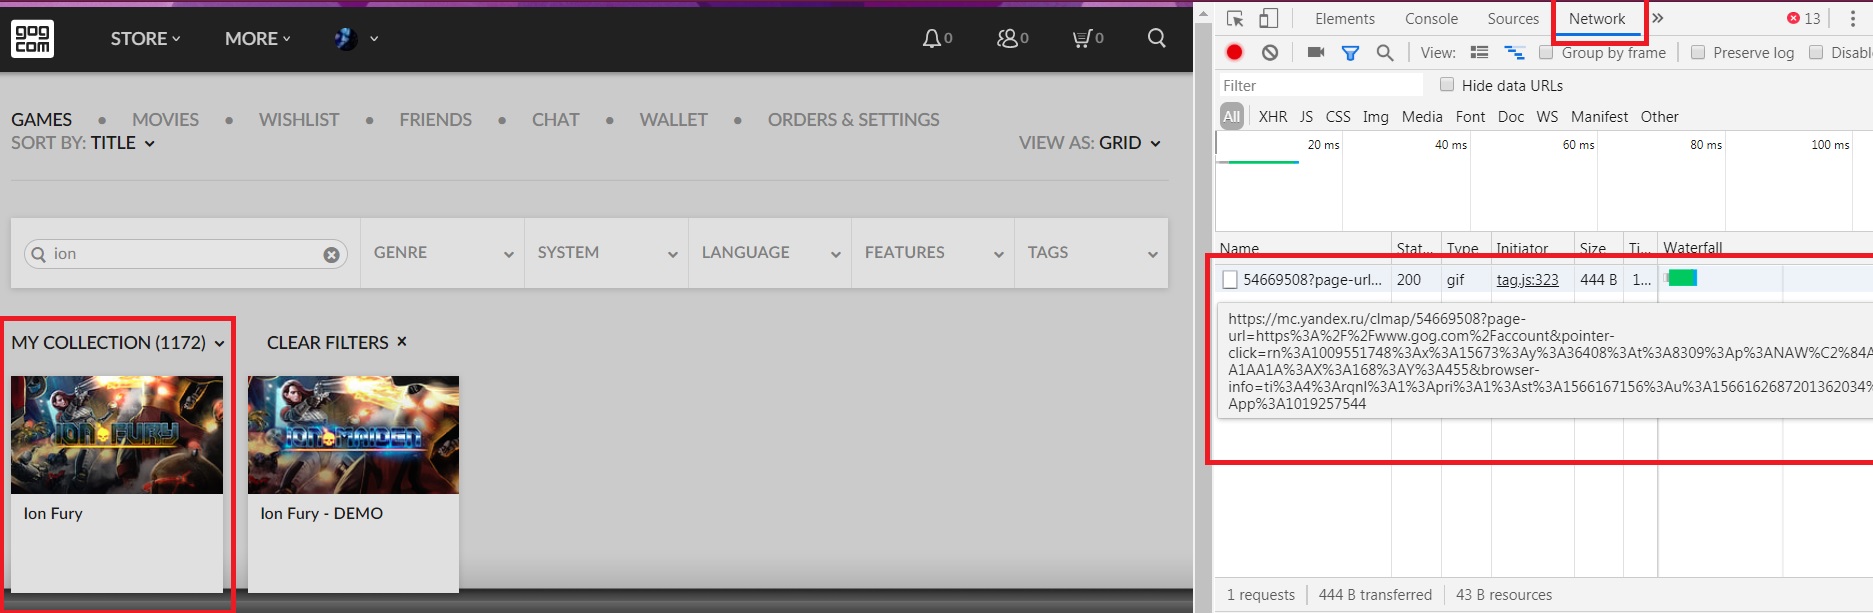Go to the WISHLIST section

pyautogui.click(x=299, y=120)
